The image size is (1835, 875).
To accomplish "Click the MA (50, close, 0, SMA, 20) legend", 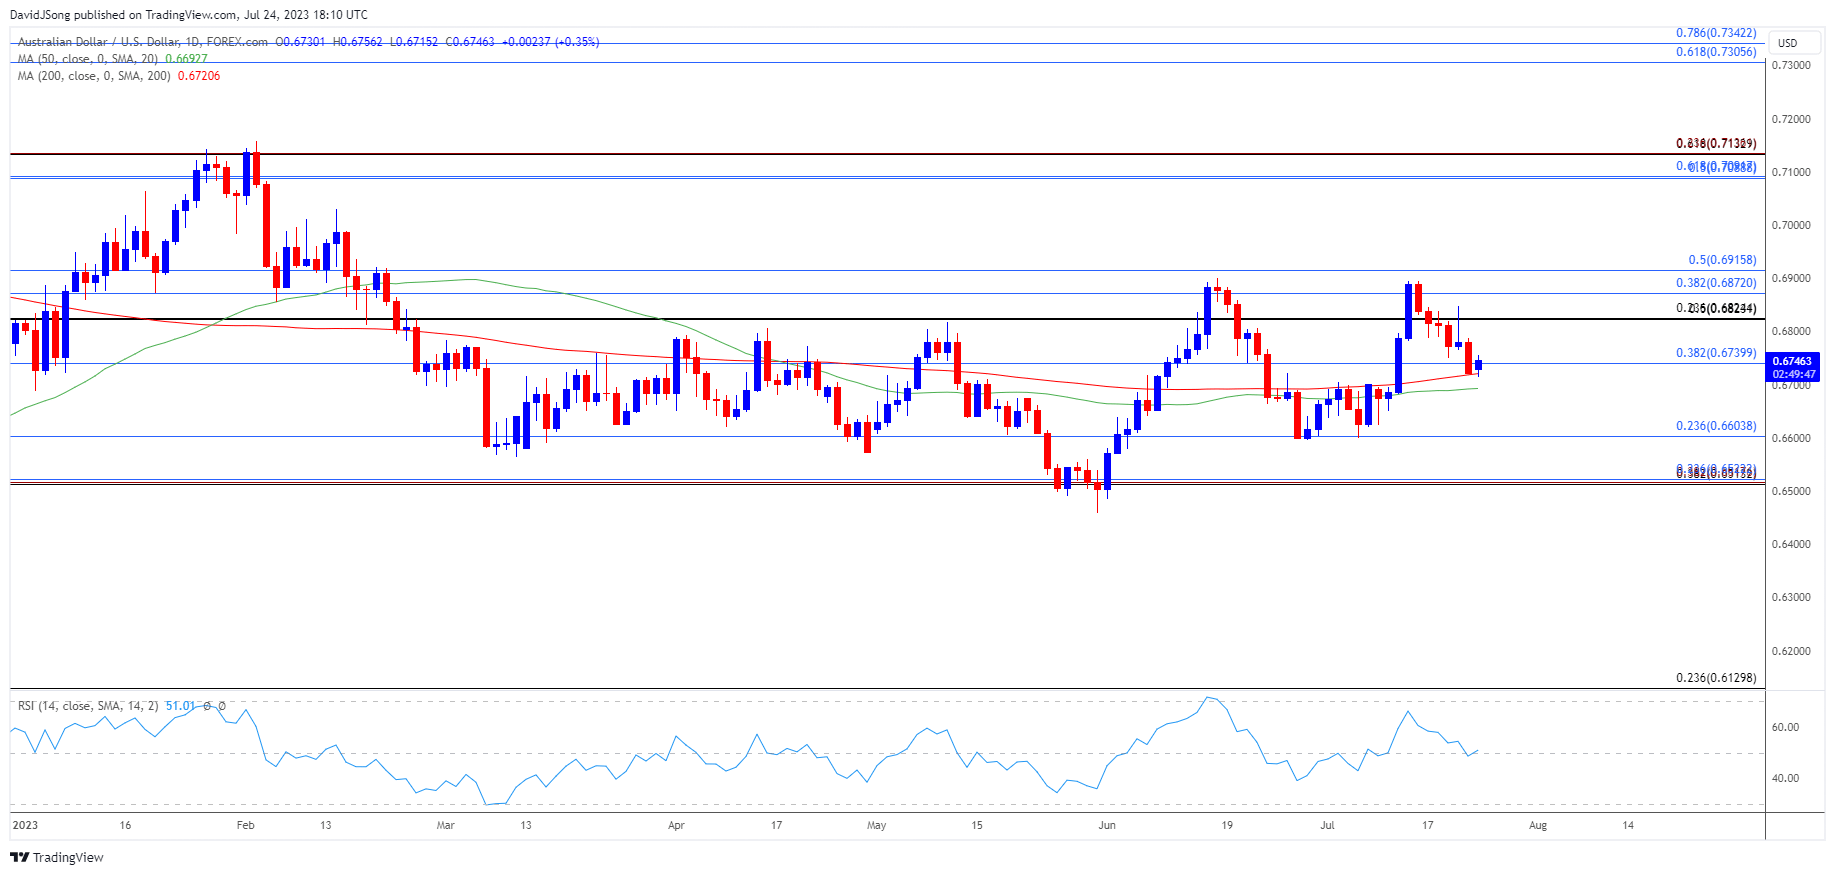I will [88, 59].
